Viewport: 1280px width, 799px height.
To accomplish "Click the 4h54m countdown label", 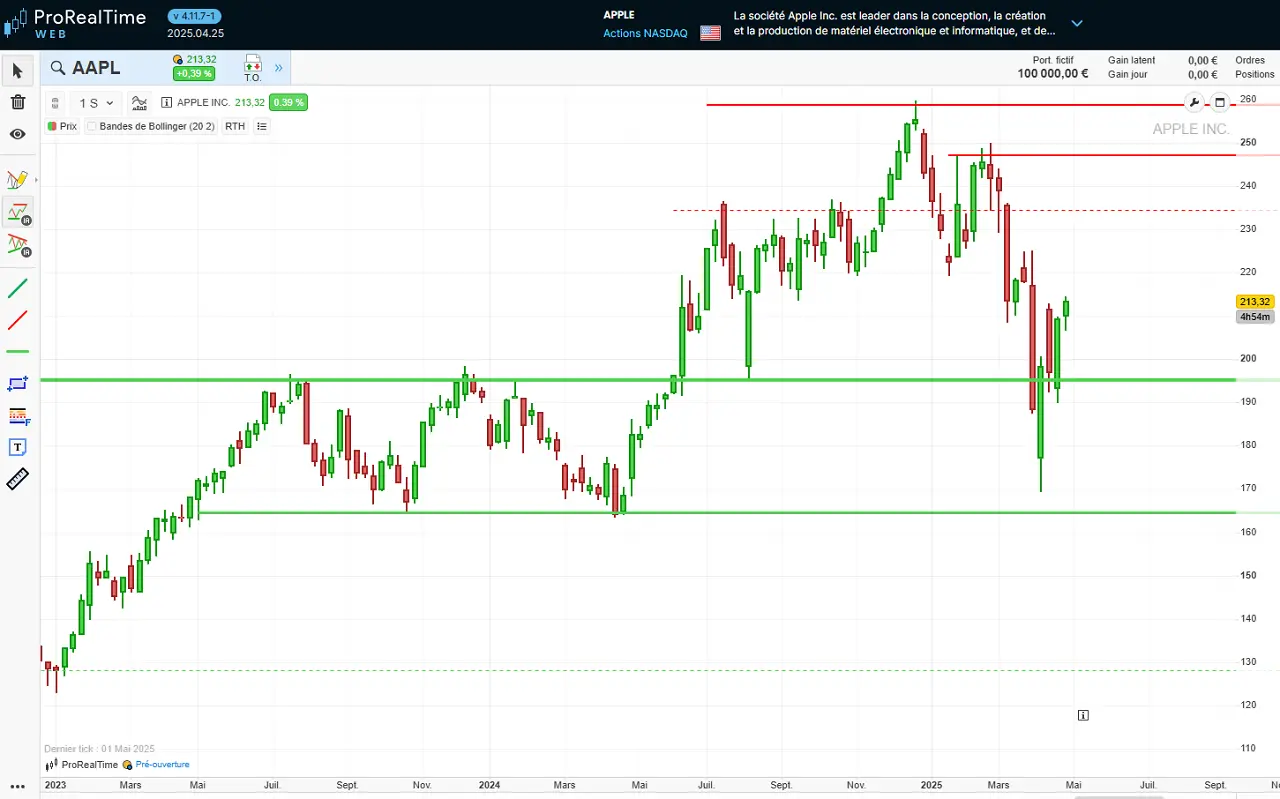I will pos(1254,317).
